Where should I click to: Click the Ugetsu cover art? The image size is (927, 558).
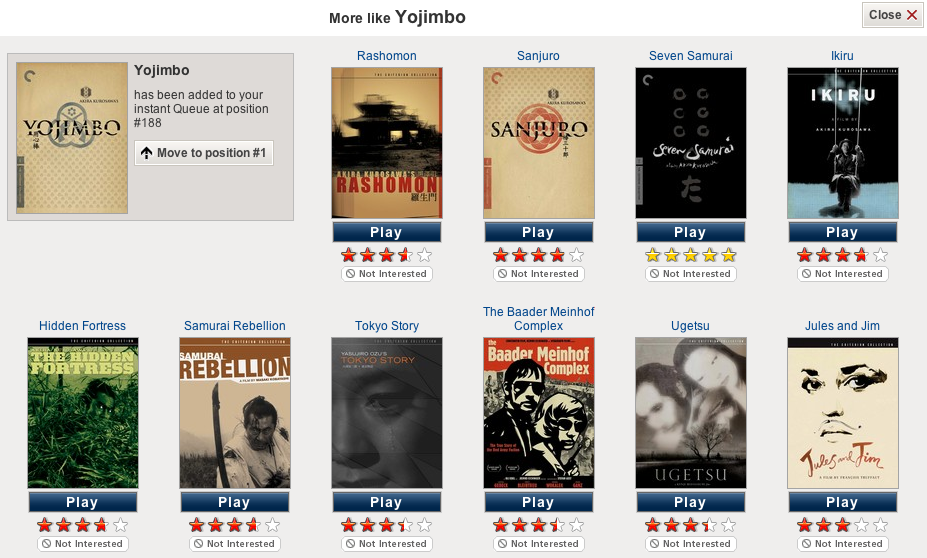691,413
